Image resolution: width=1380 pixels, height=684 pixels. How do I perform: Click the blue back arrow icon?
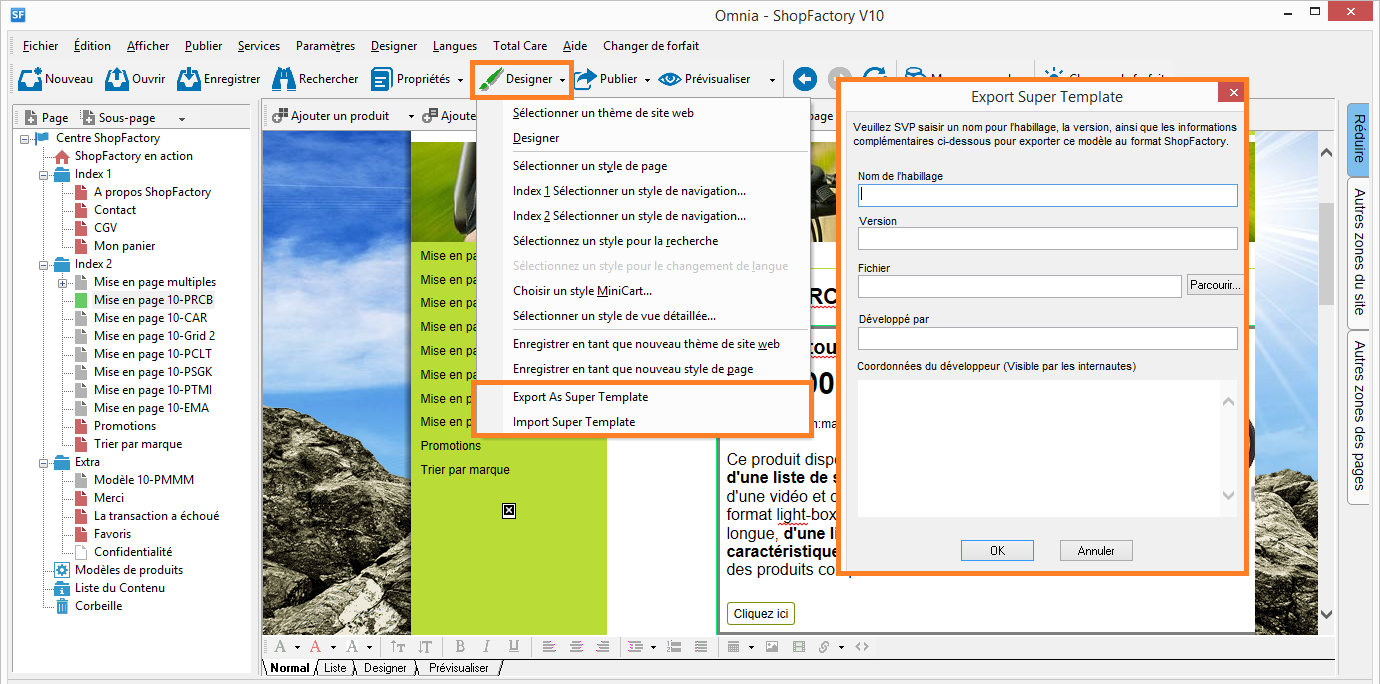pyautogui.click(x=805, y=79)
